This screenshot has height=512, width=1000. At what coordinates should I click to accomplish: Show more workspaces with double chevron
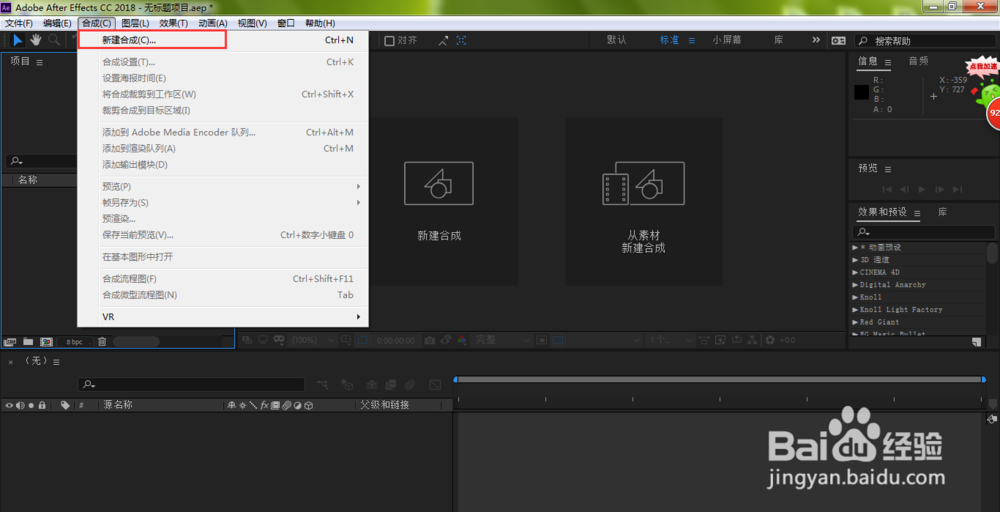click(816, 40)
